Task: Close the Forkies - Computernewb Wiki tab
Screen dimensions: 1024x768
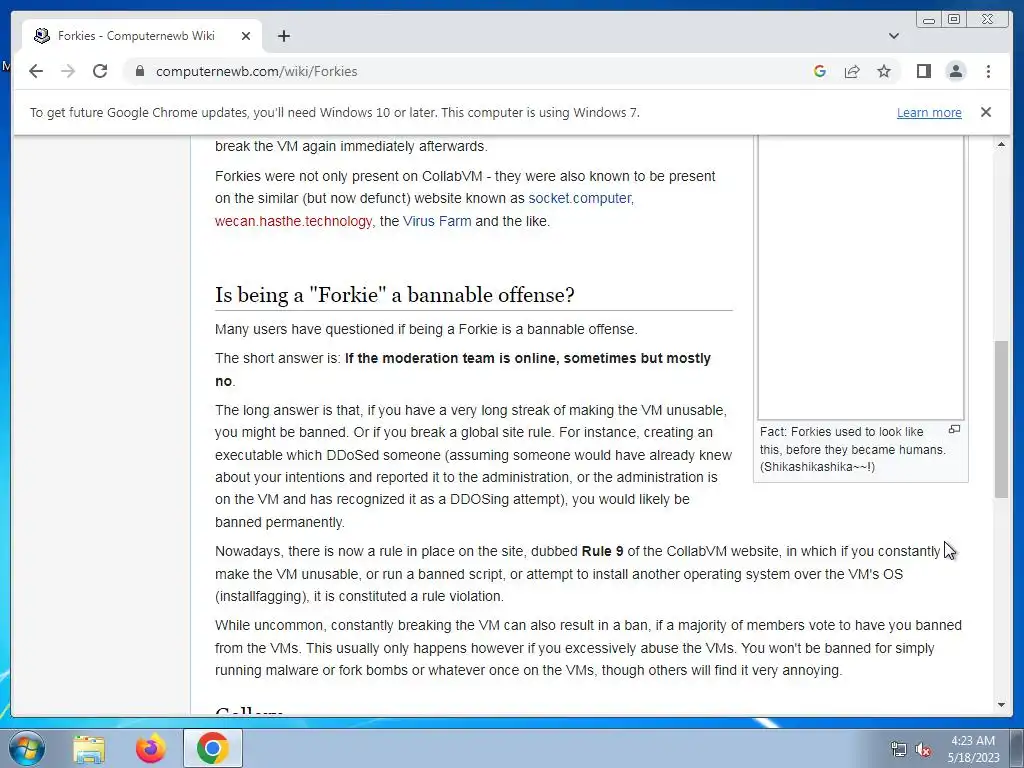Action: [246, 36]
